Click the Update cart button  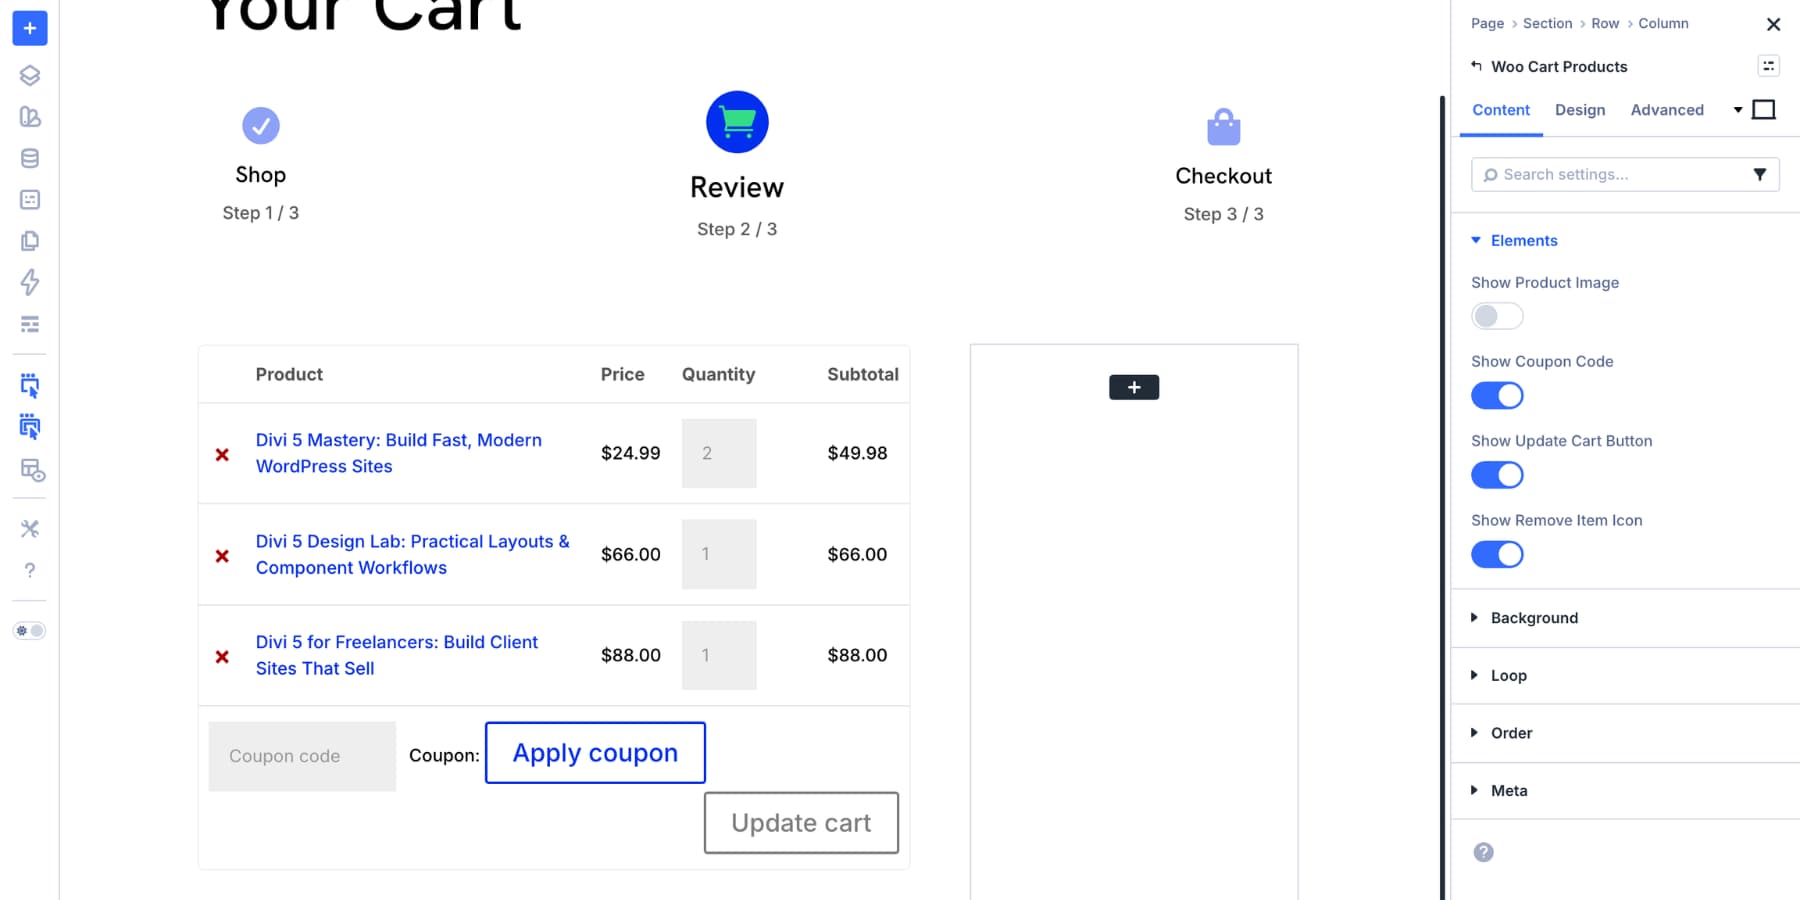click(x=801, y=823)
